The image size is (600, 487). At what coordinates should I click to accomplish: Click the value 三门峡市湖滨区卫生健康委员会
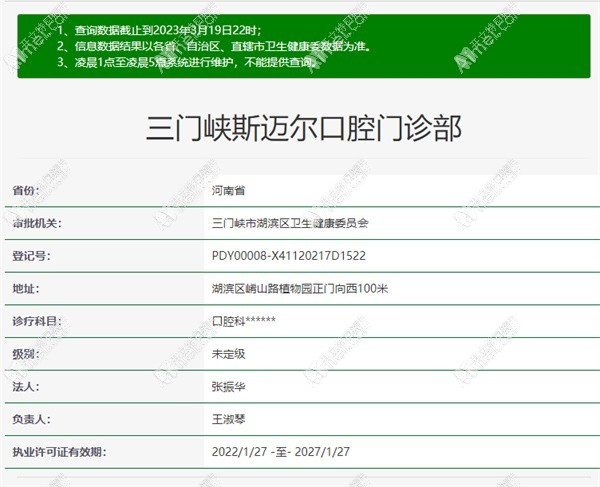290,223
